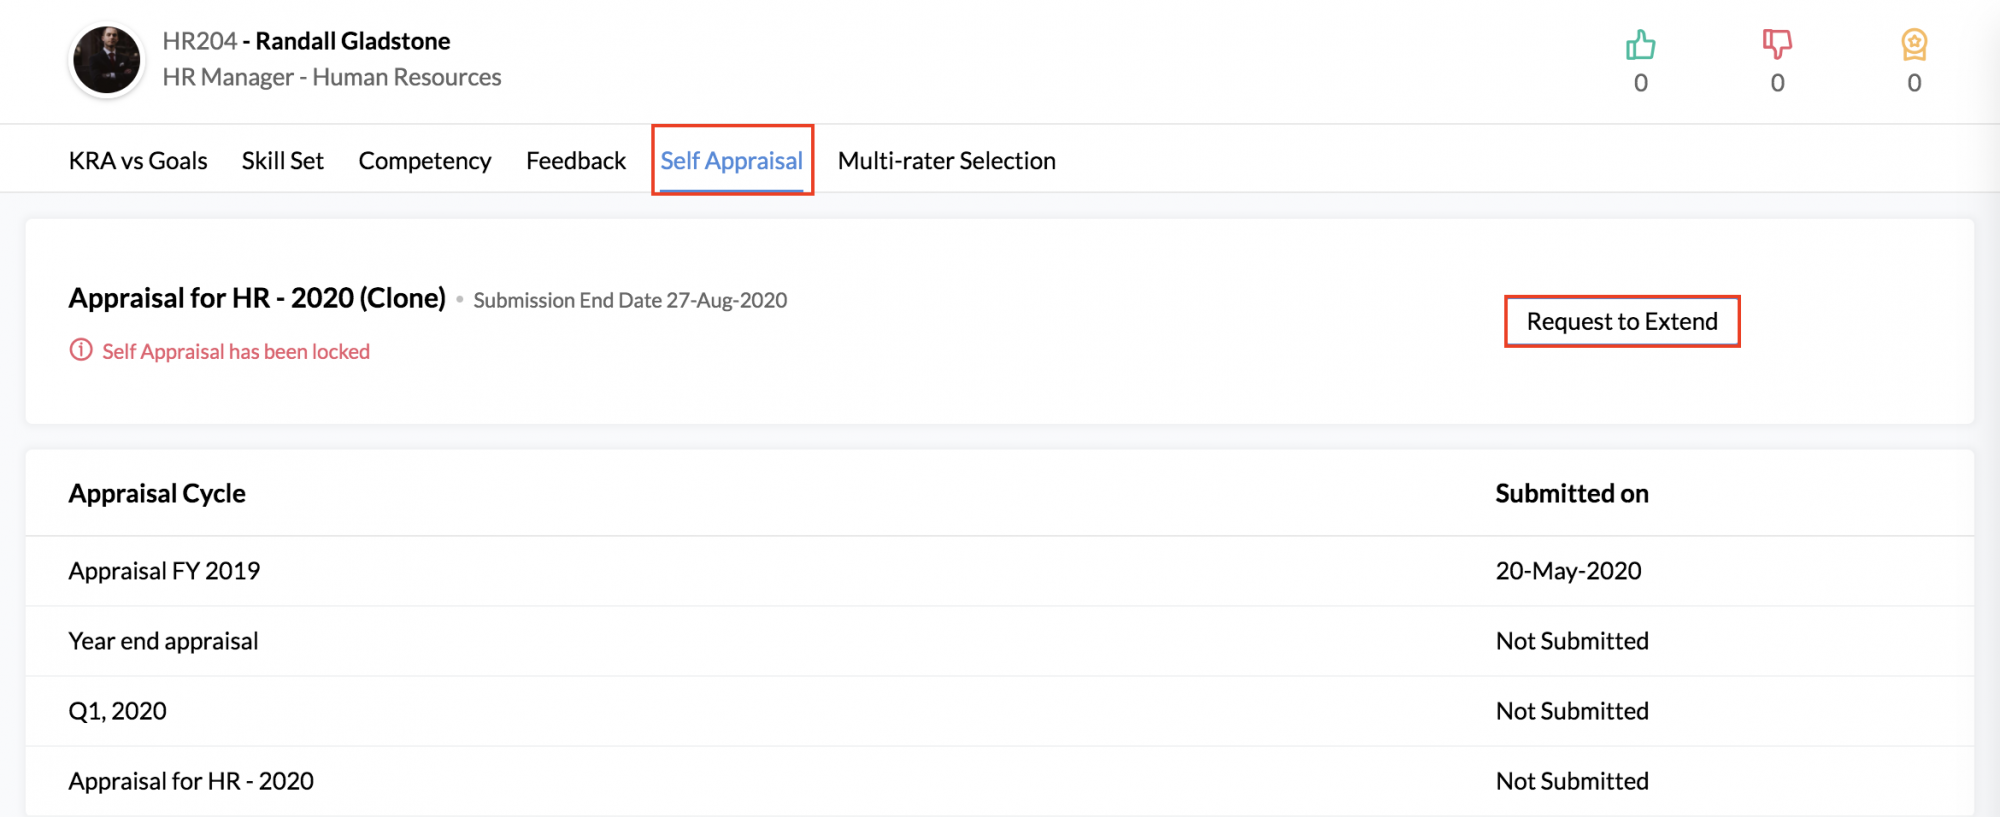The height and width of the screenshot is (817, 2000).
Task: Open Appraisal for HR - 2020 row
Action: pos(191,781)
